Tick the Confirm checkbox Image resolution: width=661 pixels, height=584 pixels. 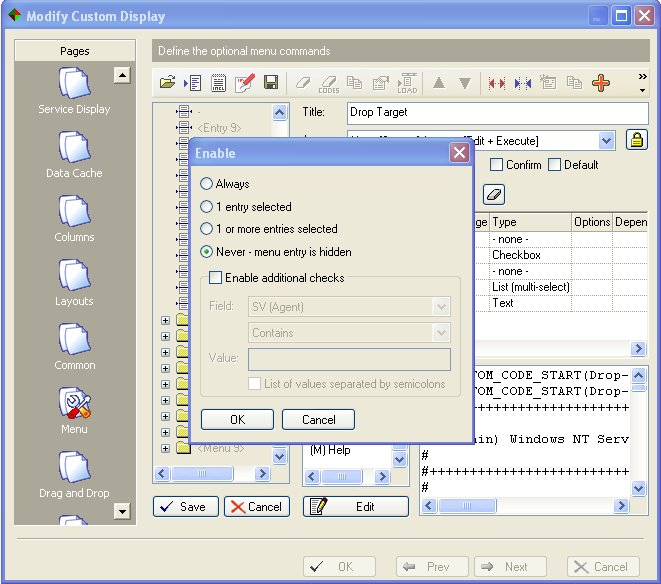click(x=496, y=165)
